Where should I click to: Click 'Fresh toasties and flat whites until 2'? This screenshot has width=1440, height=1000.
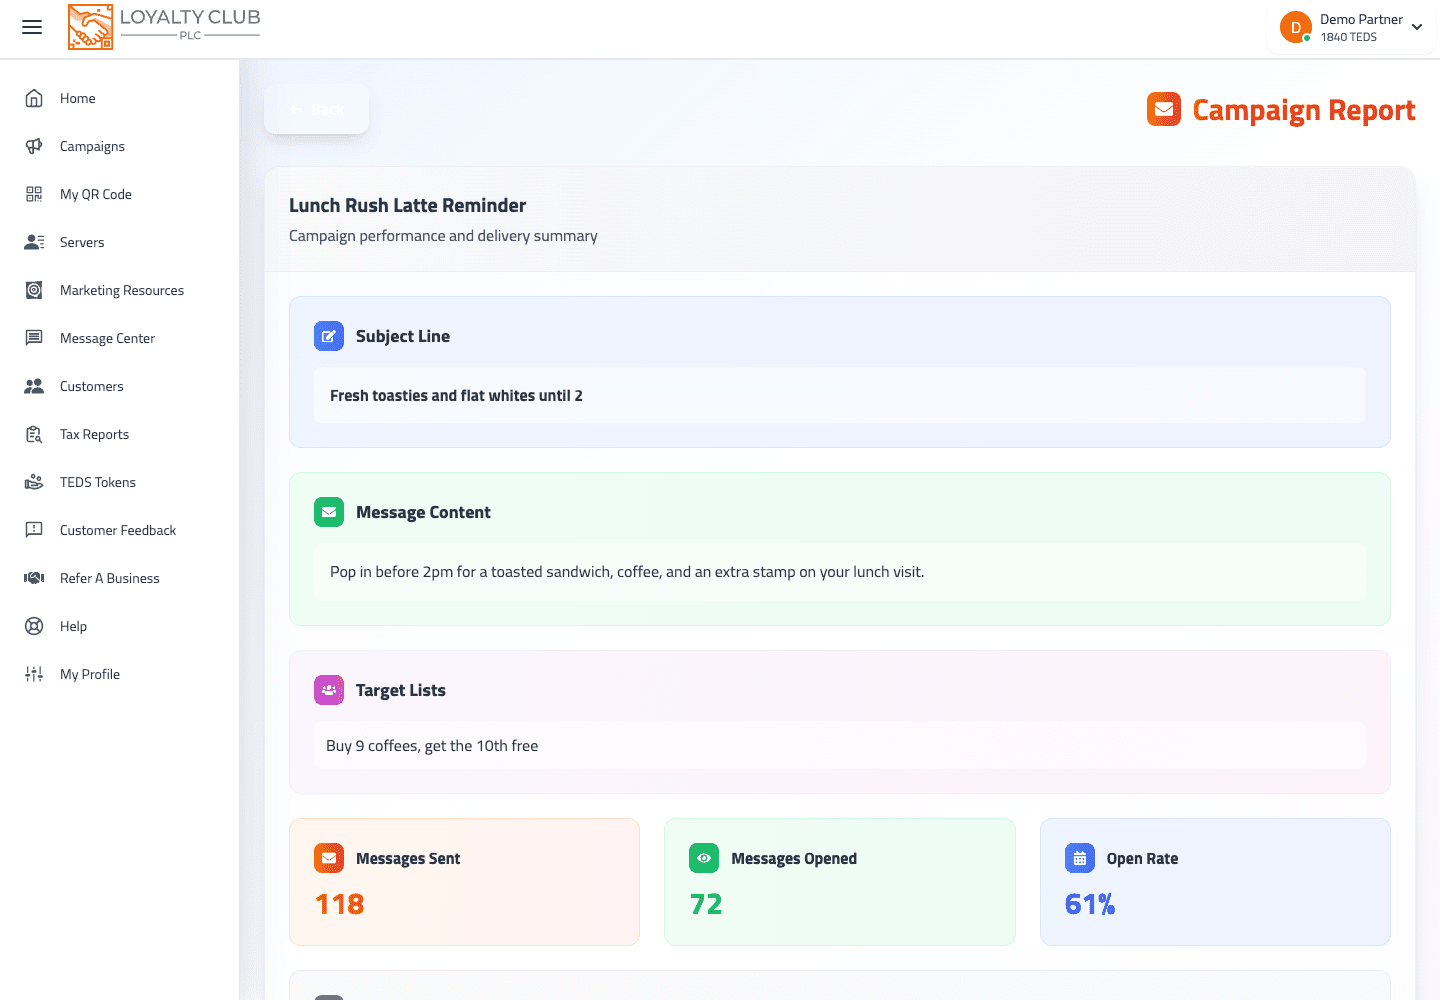[456, 396]
